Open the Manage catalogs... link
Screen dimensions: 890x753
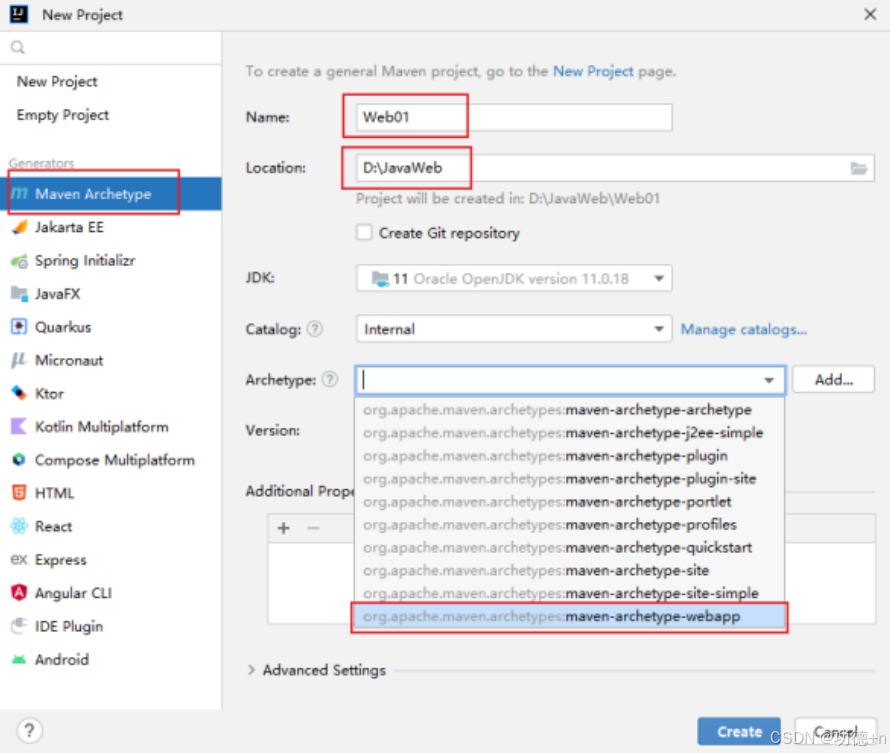pos(744,329)
